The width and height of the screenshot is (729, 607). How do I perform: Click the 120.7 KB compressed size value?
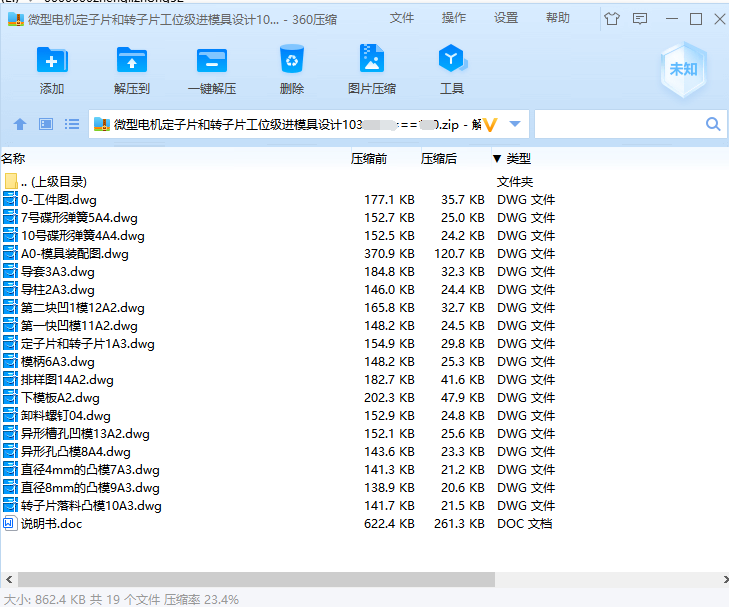click(459, 254)
